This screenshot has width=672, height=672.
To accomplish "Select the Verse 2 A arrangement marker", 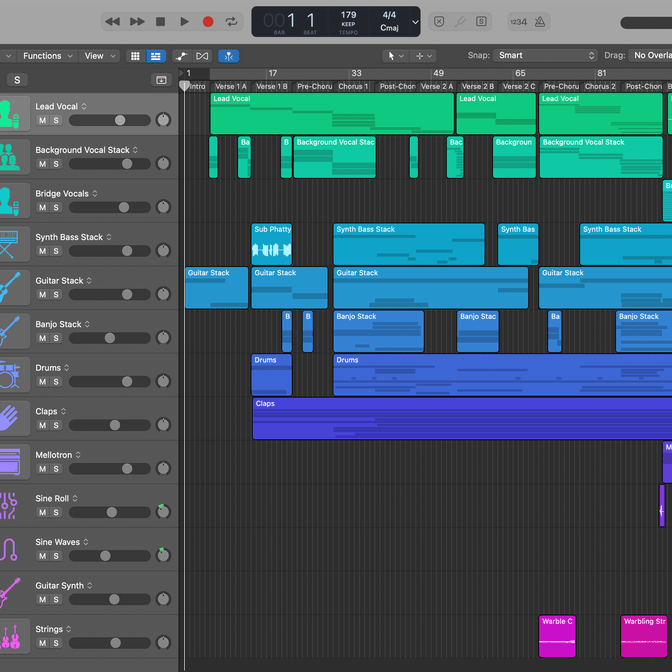I will point(436,87).
